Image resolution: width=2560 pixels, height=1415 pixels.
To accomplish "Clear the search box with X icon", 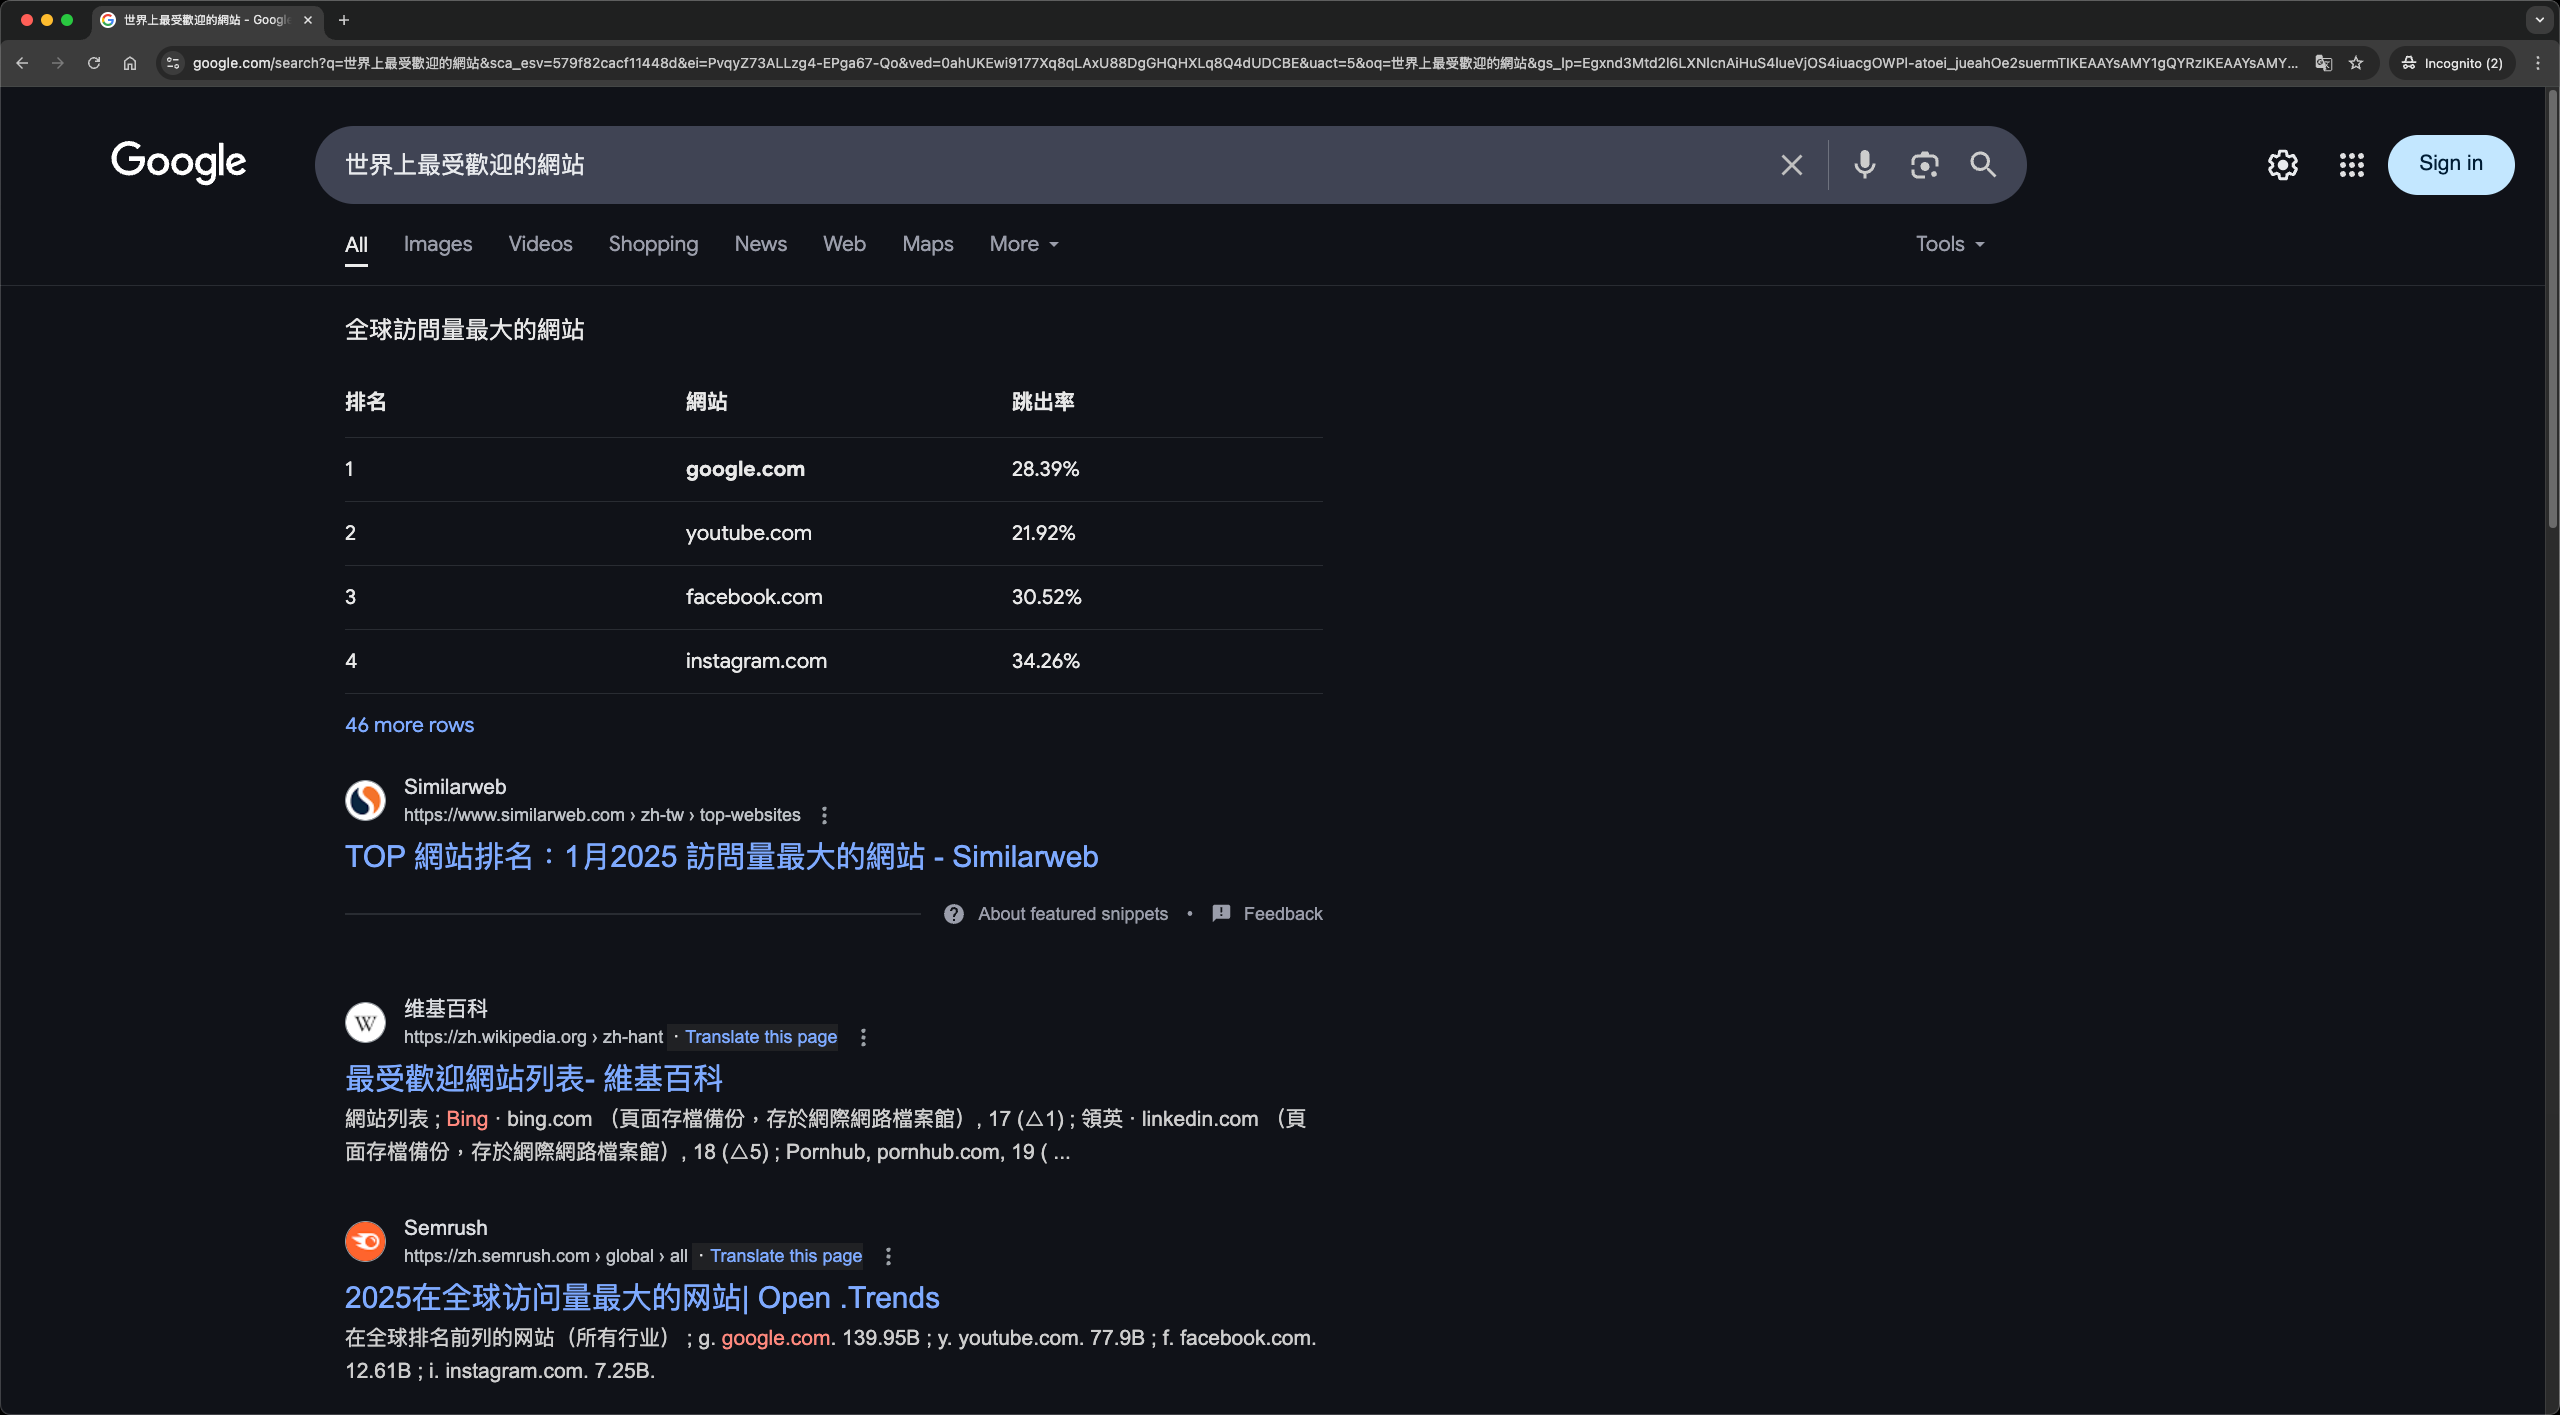I will pos(1791,165).
